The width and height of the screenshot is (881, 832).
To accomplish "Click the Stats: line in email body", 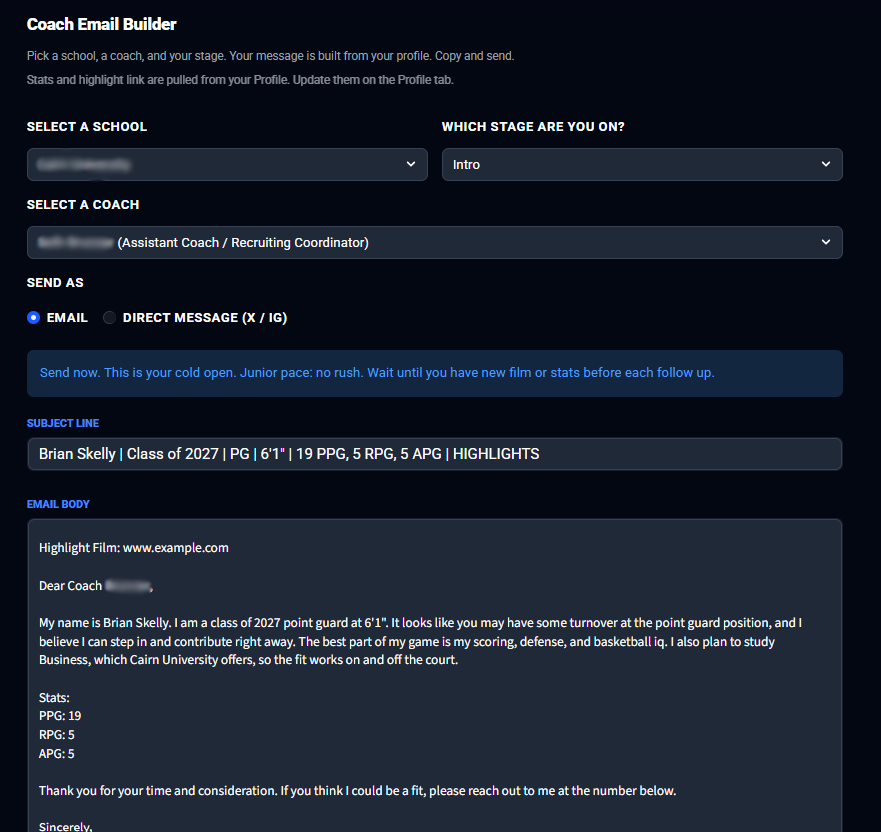I will click(x=54, y=698).
